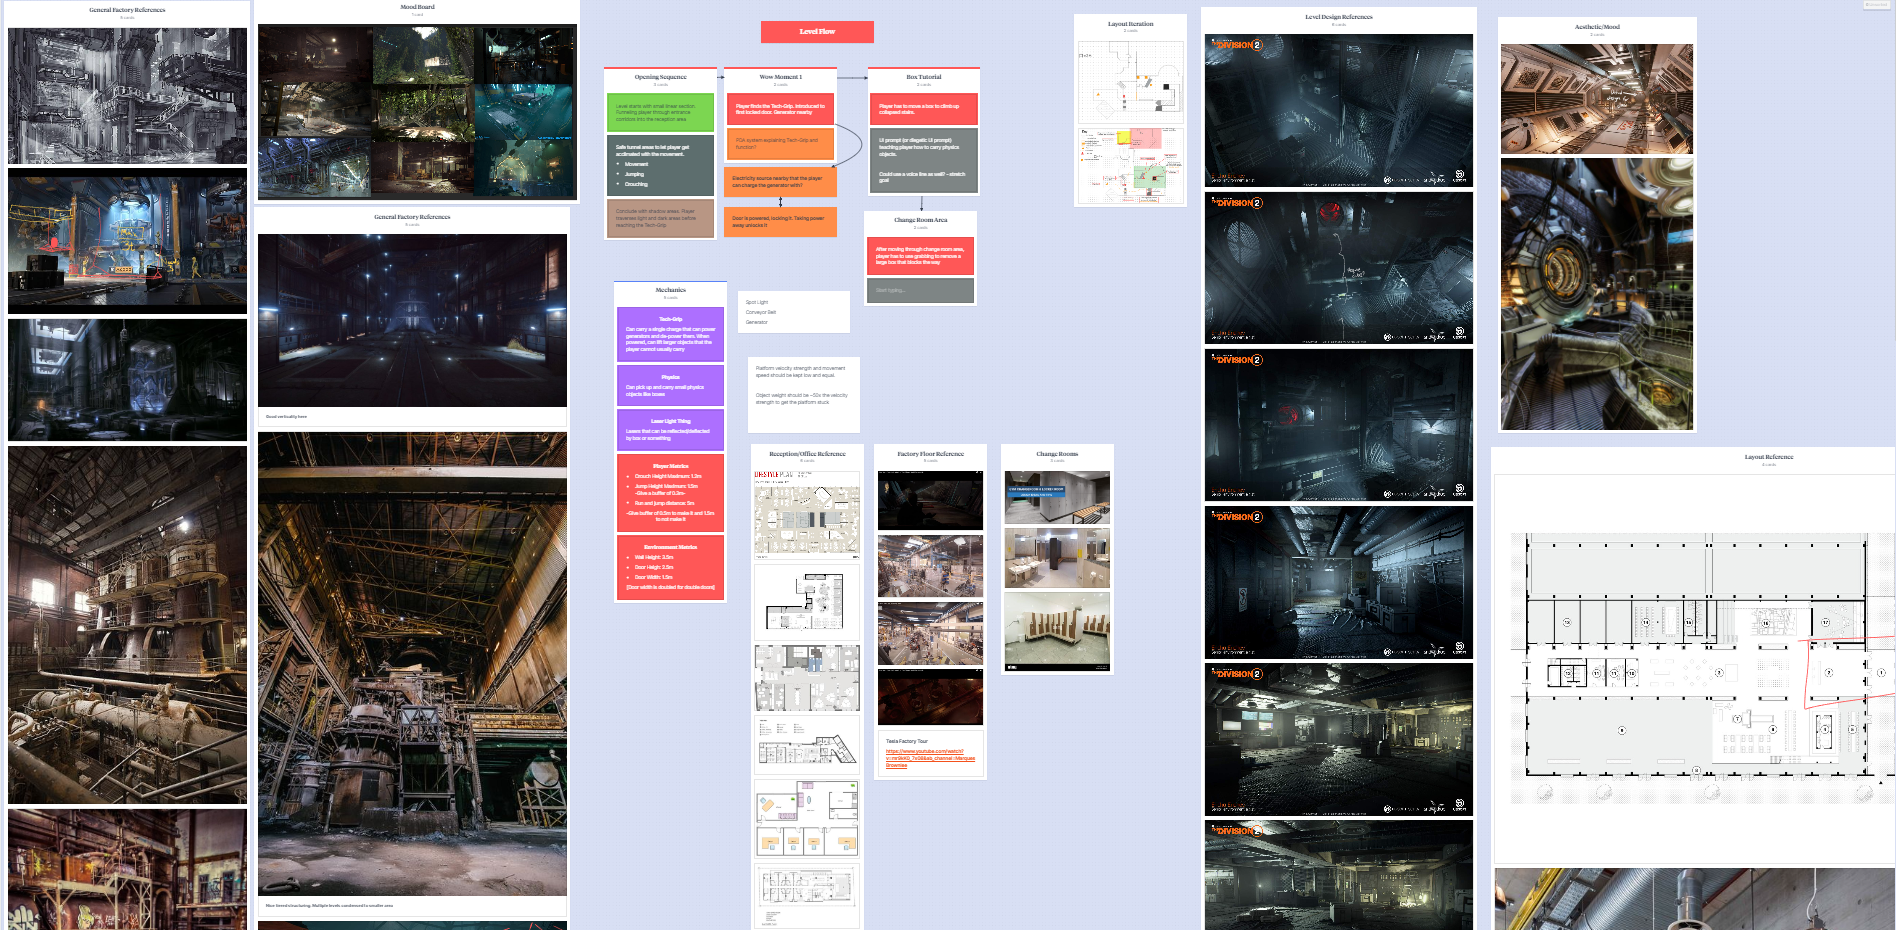Click the arrow from Wow Moment to Box Tutorial

(852, 77)
